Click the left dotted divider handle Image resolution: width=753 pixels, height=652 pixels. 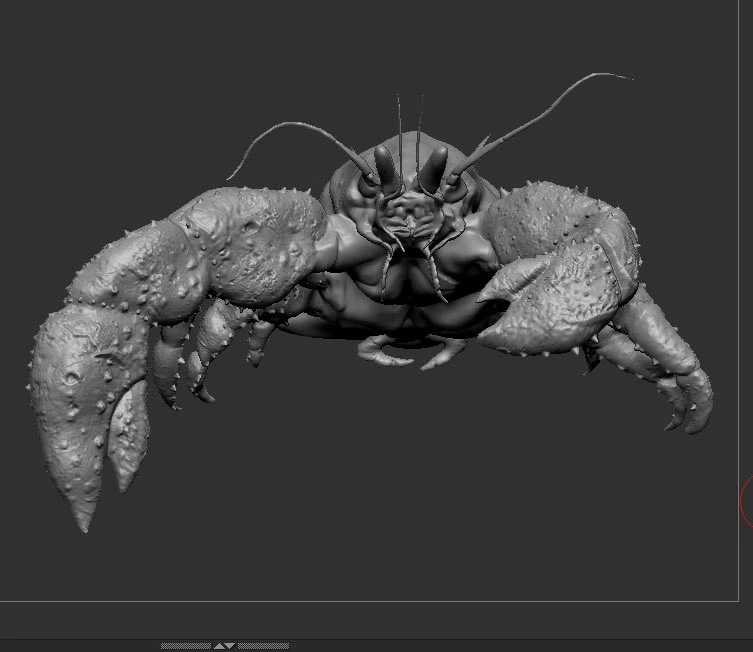(185, 646)
